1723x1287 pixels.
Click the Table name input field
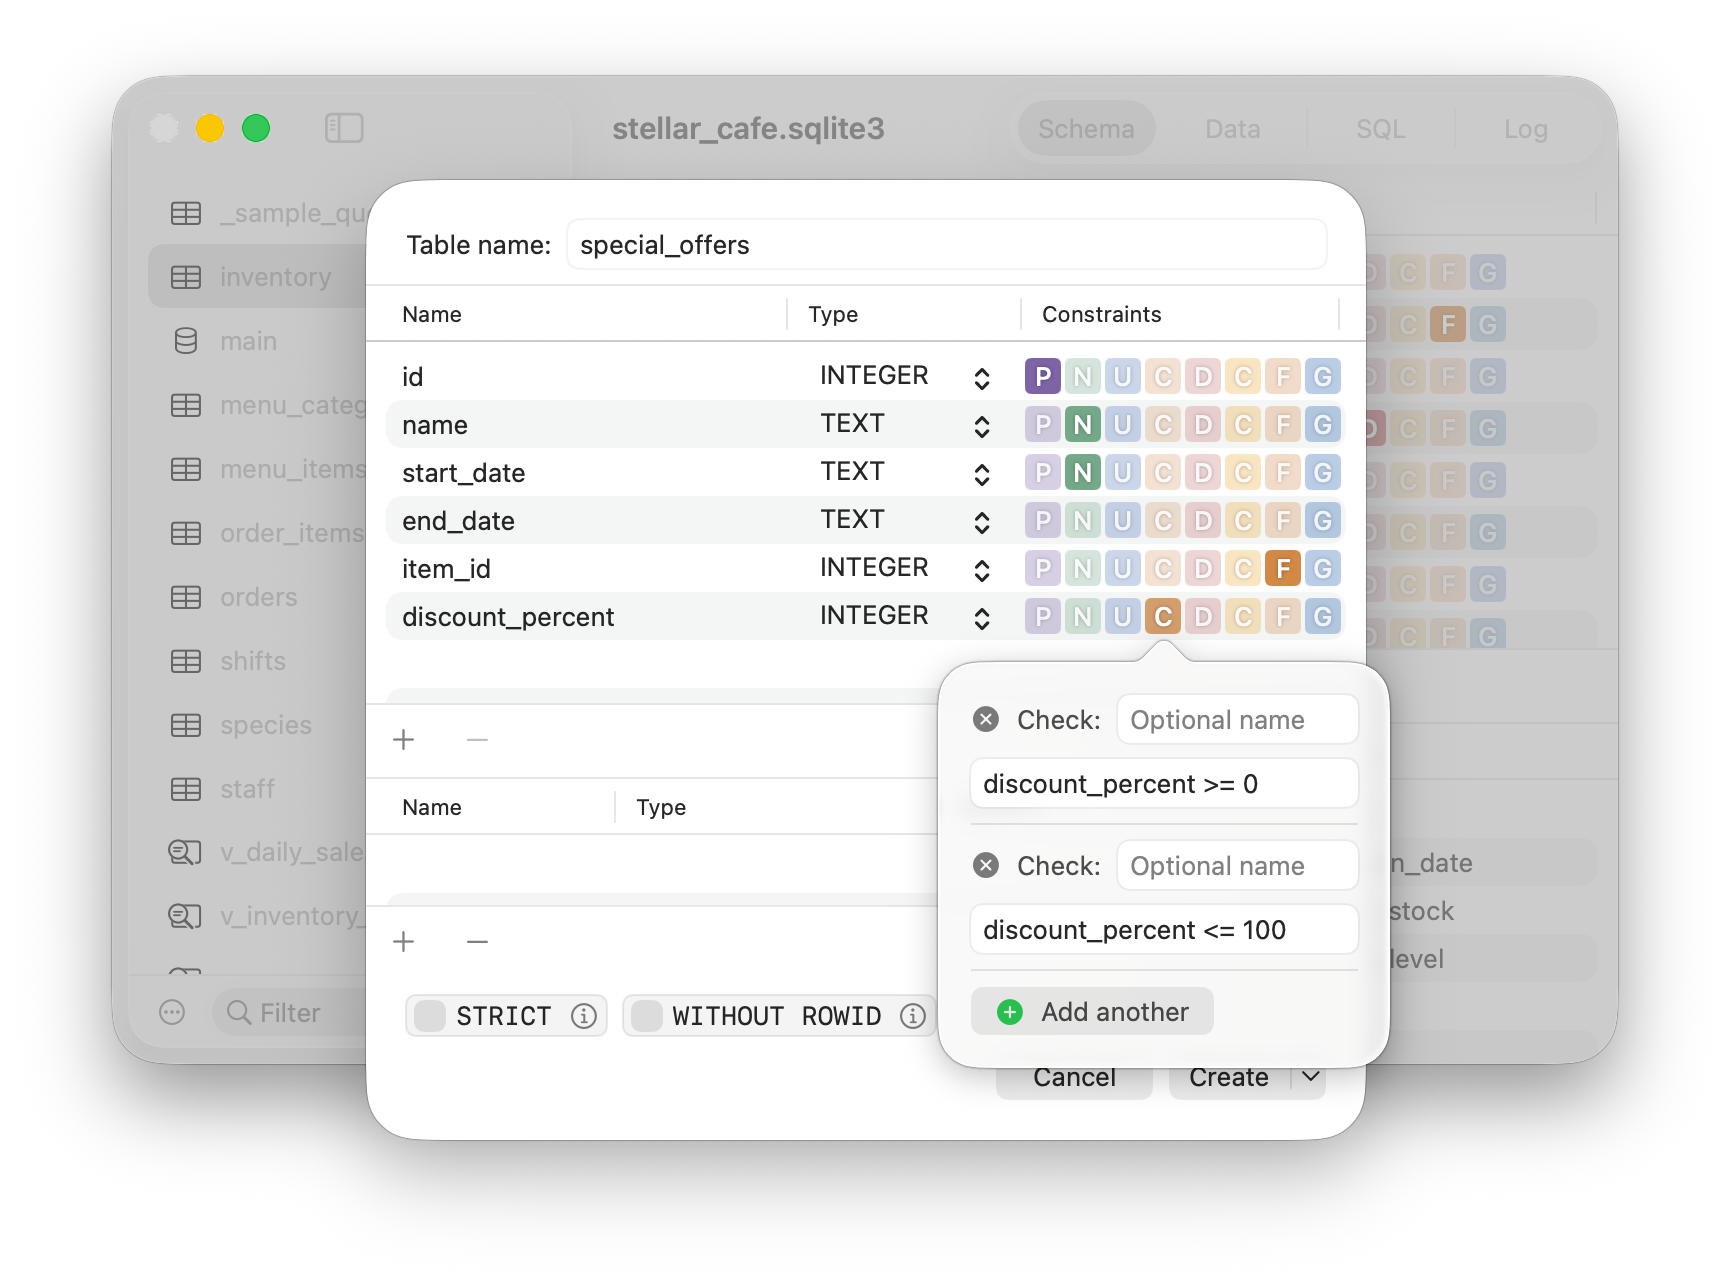click(945, 244)
